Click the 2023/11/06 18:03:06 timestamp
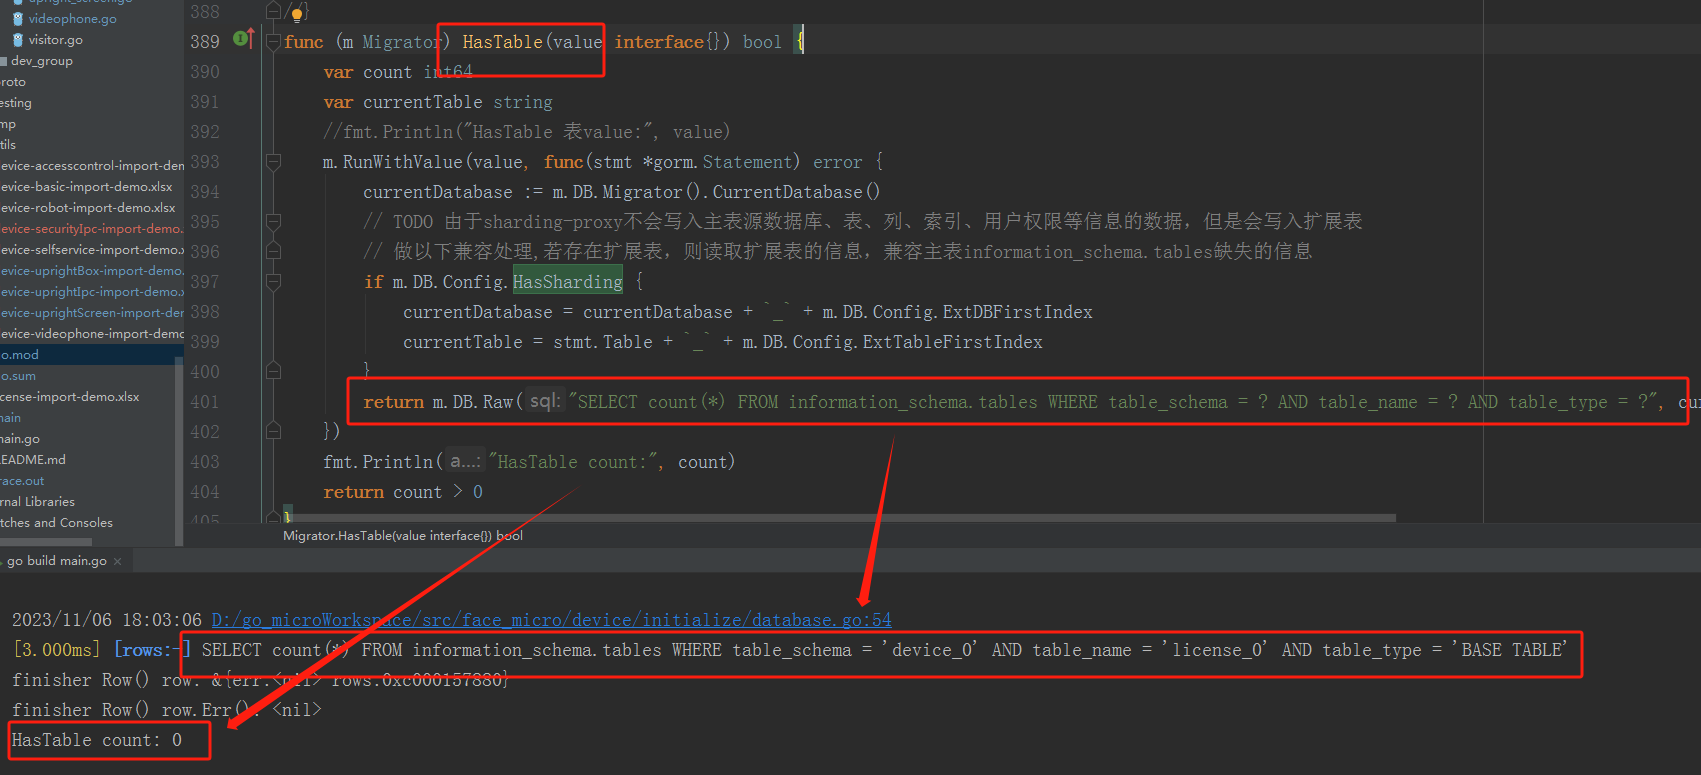 click(107, 620)
